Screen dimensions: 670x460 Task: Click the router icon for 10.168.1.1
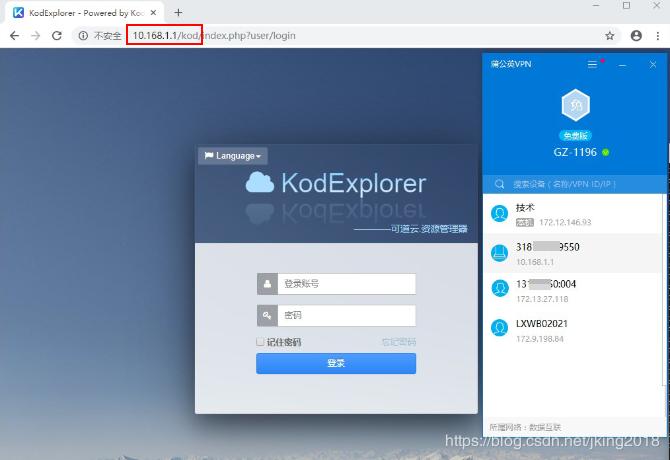(500, 253)
